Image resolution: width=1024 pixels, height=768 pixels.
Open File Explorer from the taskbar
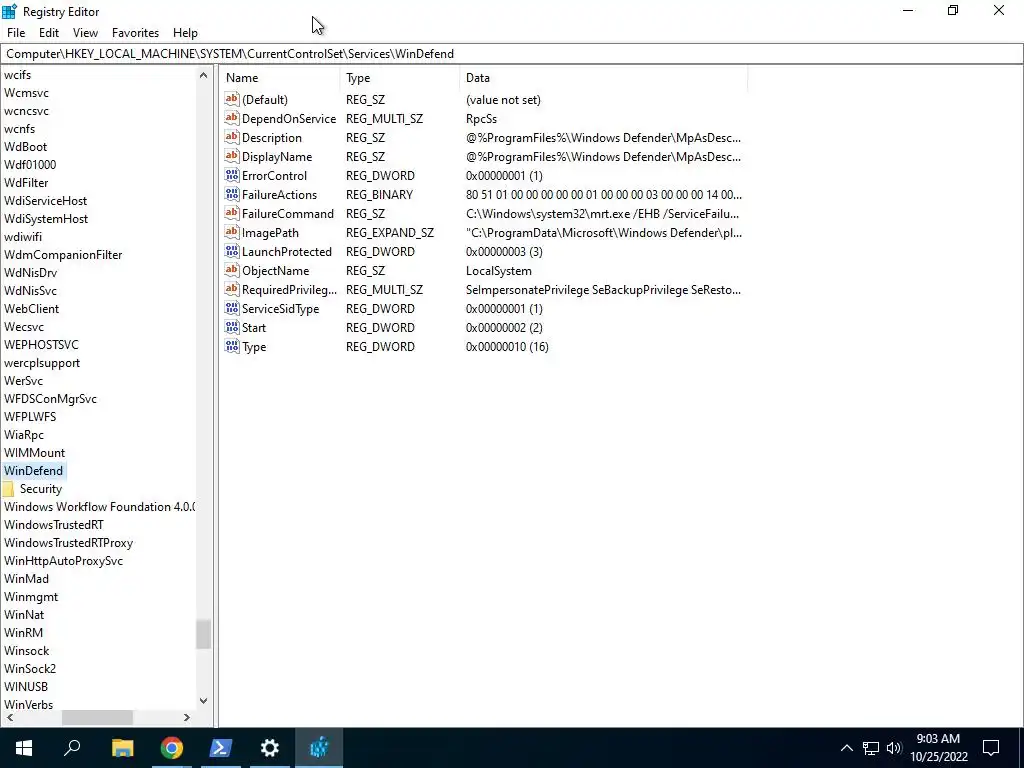coord(122,748)
